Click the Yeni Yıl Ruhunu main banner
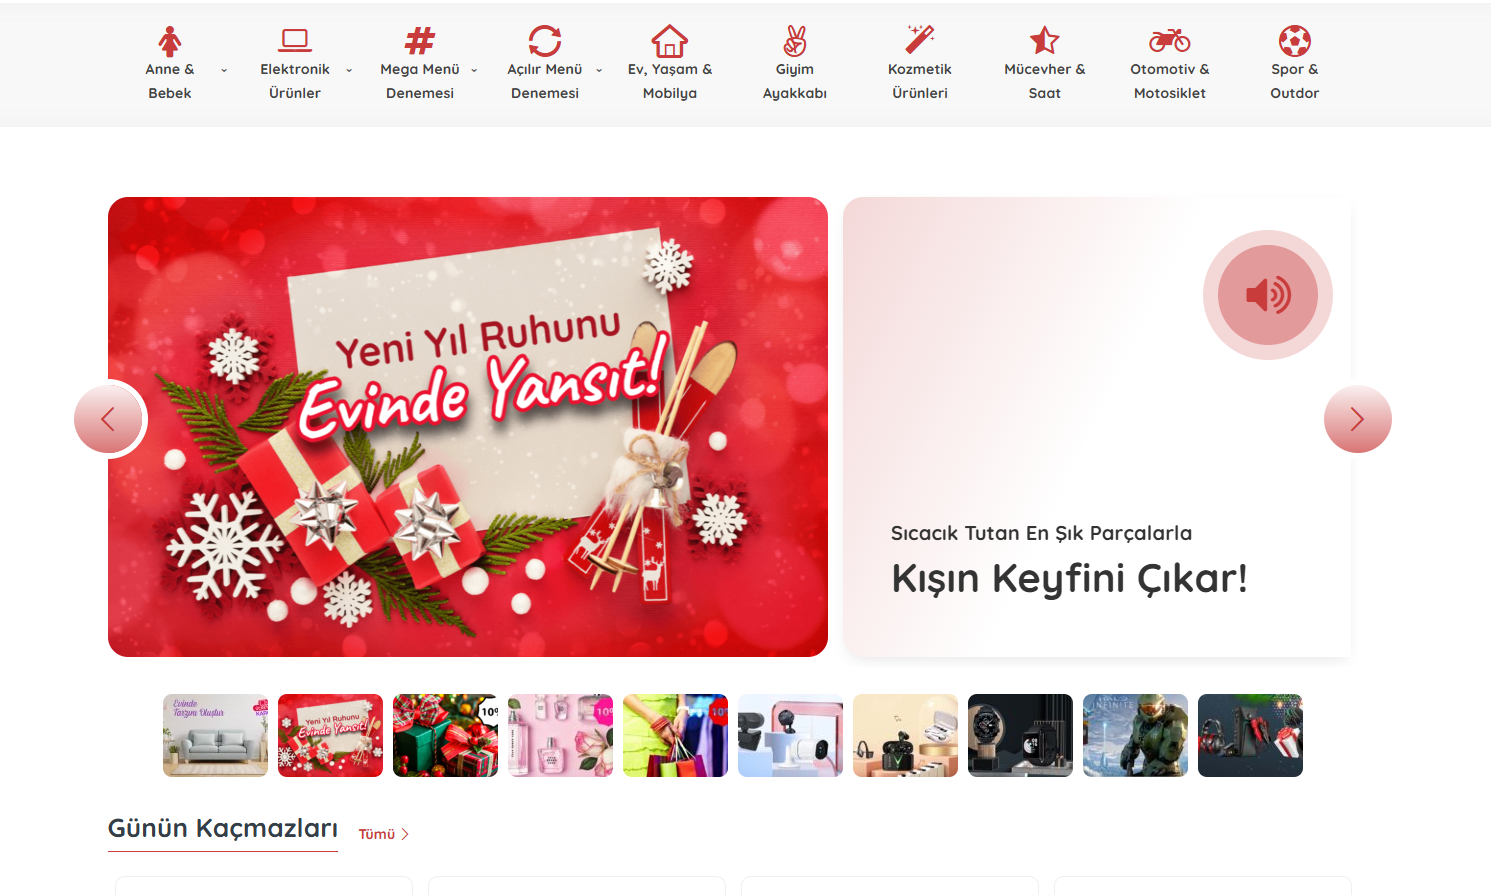The image size is (1491, 895). point(468,427)
